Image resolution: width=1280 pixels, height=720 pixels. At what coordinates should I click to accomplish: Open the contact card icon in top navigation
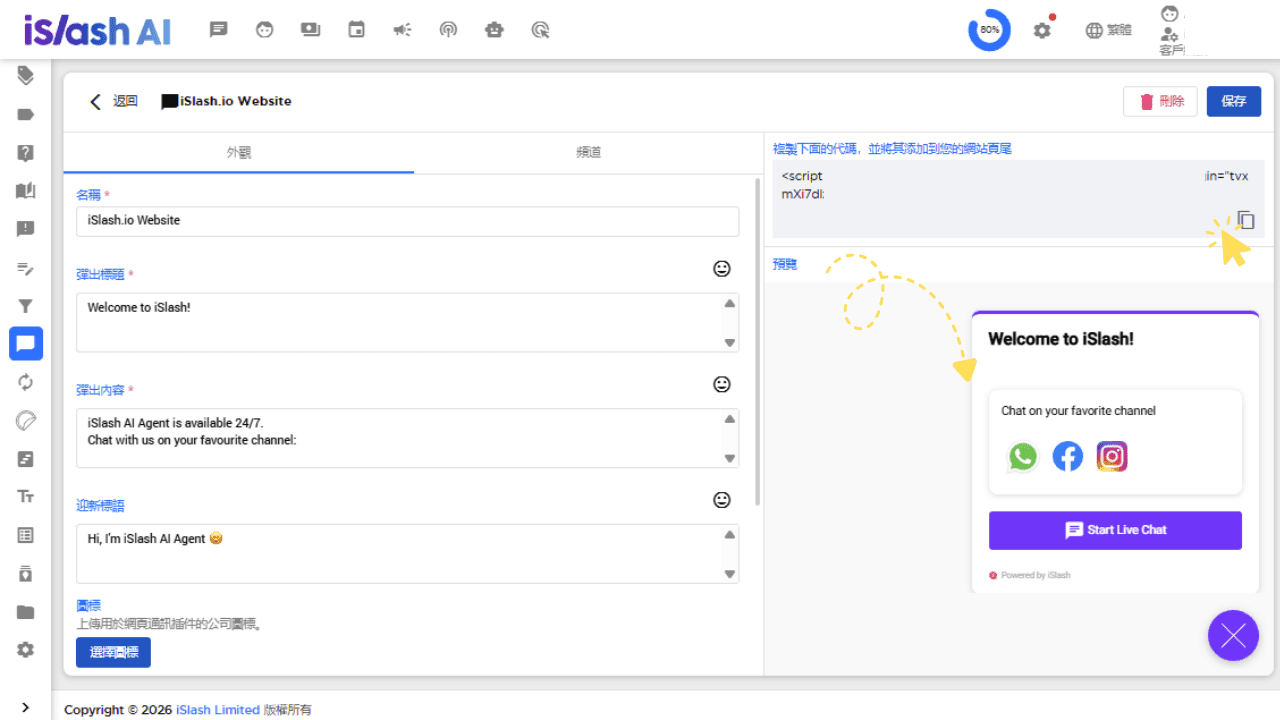310,30
